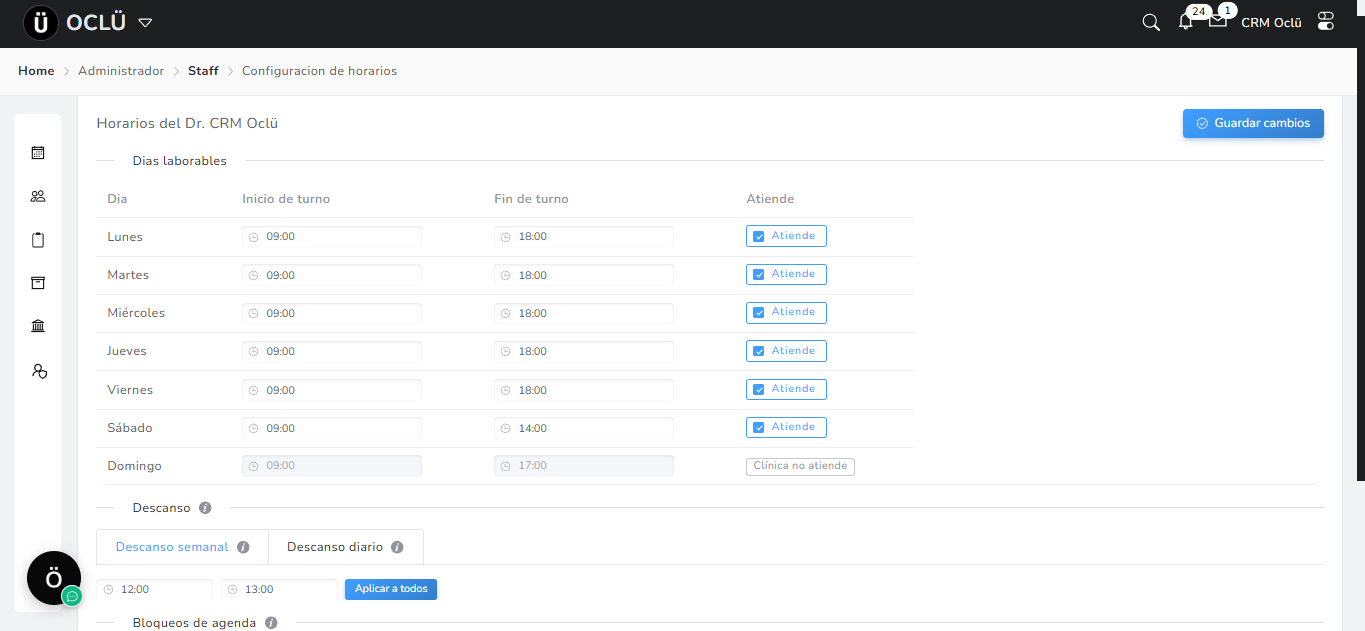
Task: Uncheck Atiende for Miércoles
Action: coord(759,313)
